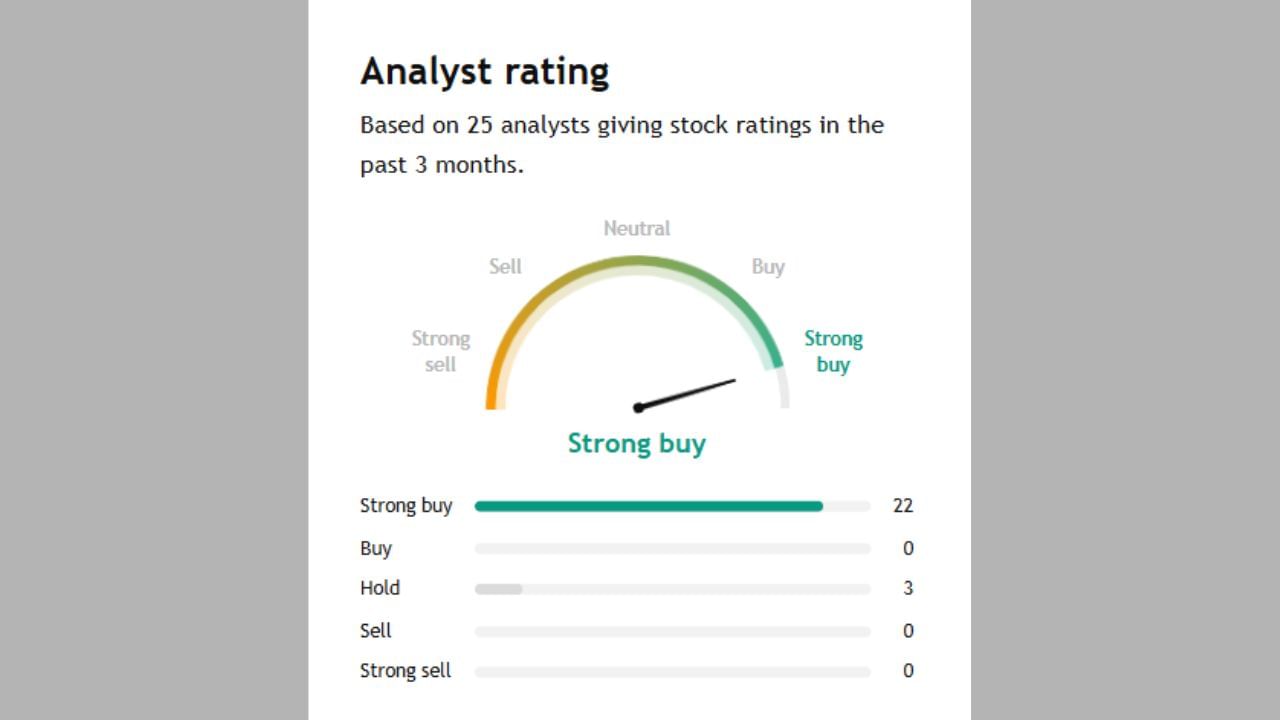Click the gray Sell label on gauge
Image resolution: width=1280 pixels, height=720 pixels.
click(x=505, y=266)
